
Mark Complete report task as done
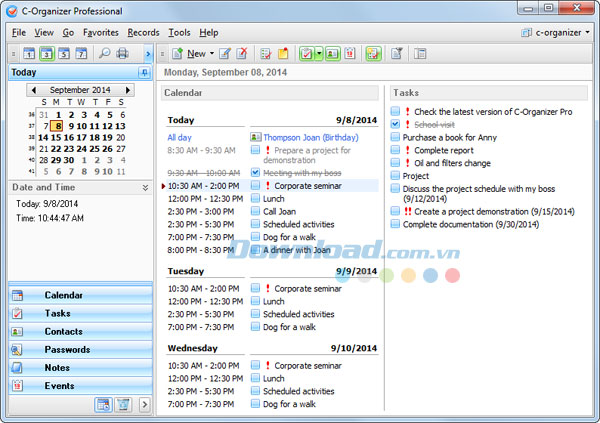396,150
